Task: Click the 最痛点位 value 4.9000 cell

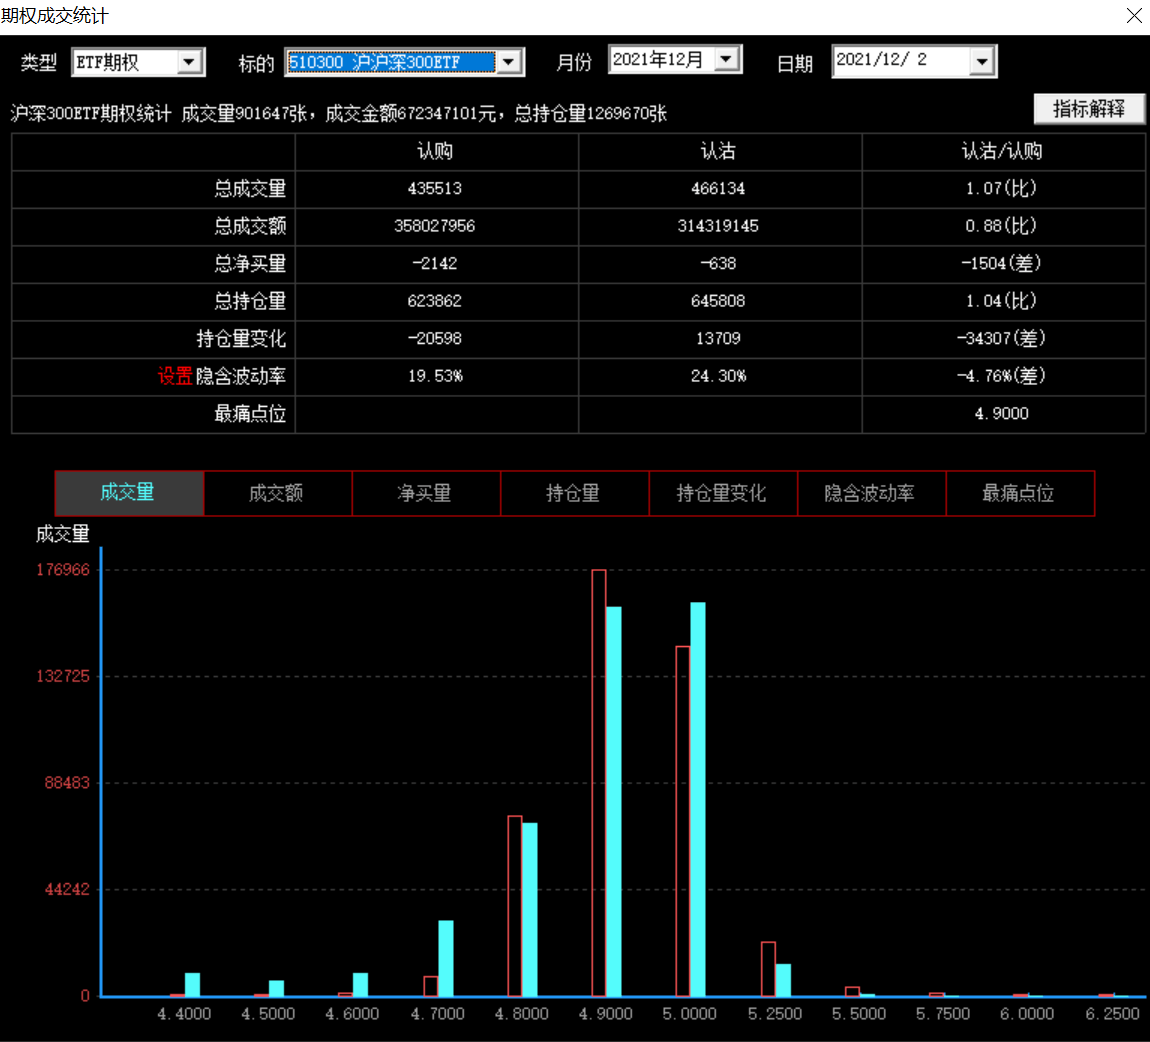Action: pyautogui.click(x=1002, y=414)
